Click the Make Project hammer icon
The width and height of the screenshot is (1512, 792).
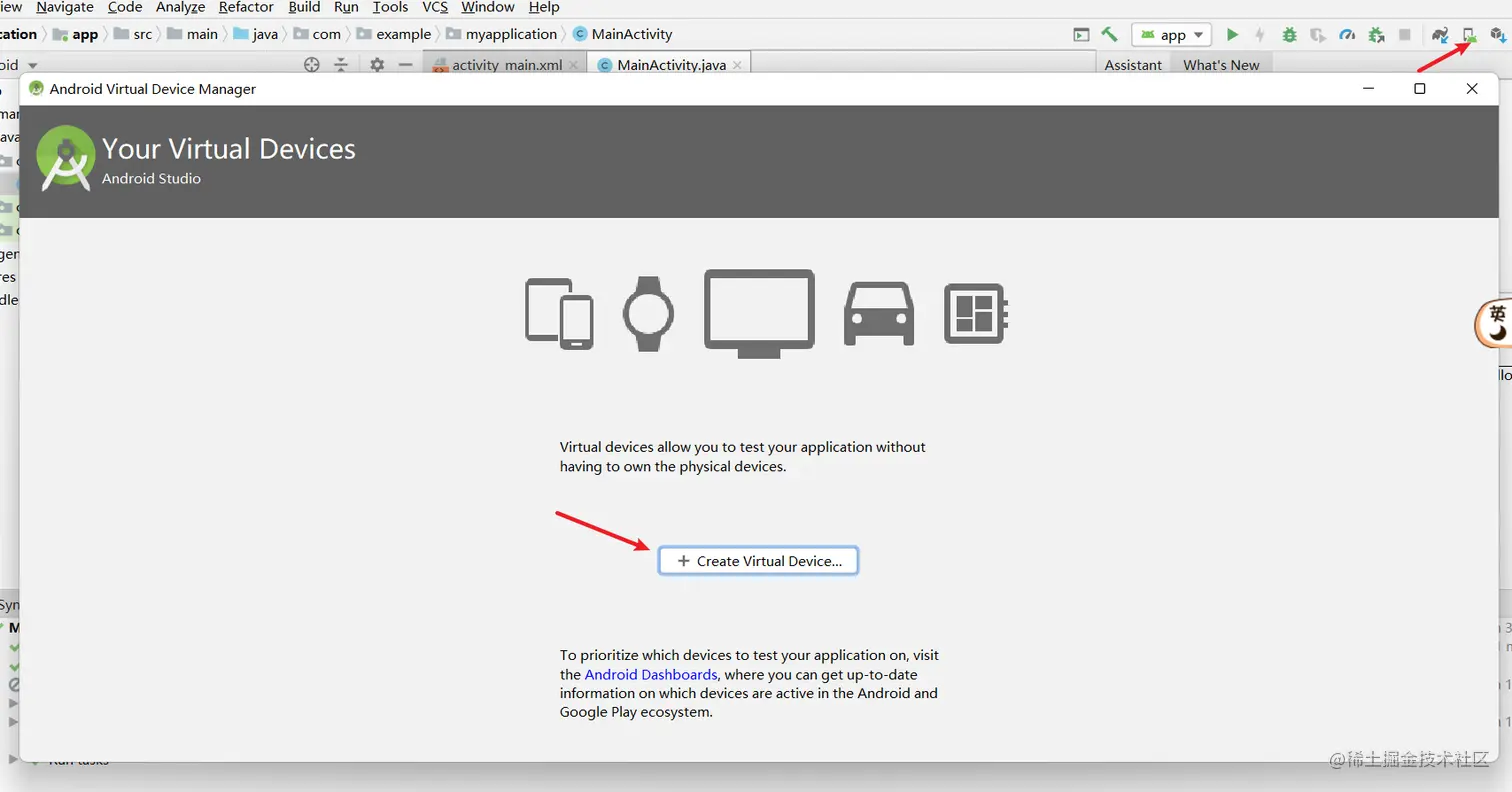(x=1110, y=34)
